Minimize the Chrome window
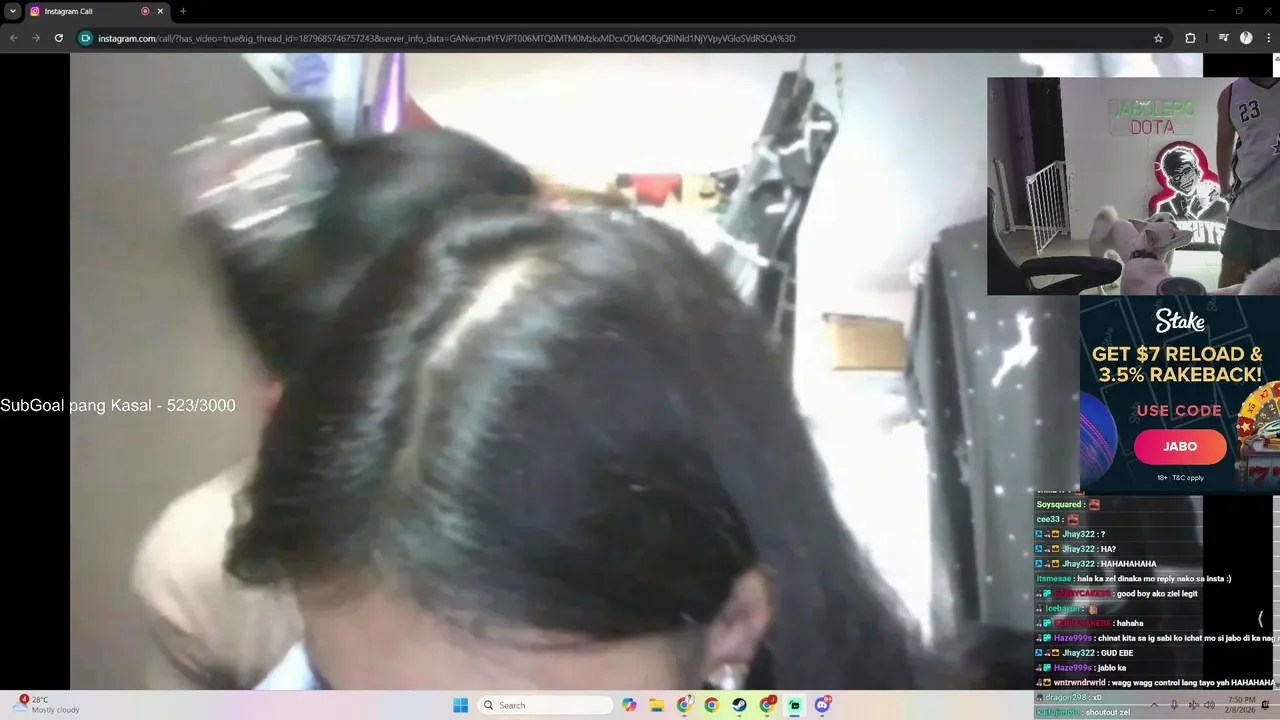The height and width of the screenshot is (720, 1280). (1211, 11)
